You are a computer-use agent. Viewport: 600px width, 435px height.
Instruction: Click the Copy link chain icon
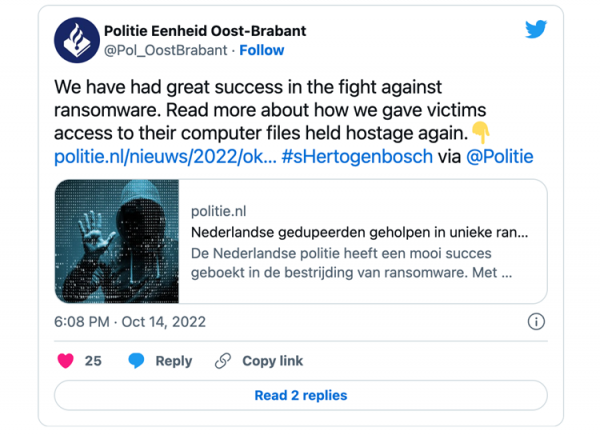pyautogui.click(x=224, y=361)
